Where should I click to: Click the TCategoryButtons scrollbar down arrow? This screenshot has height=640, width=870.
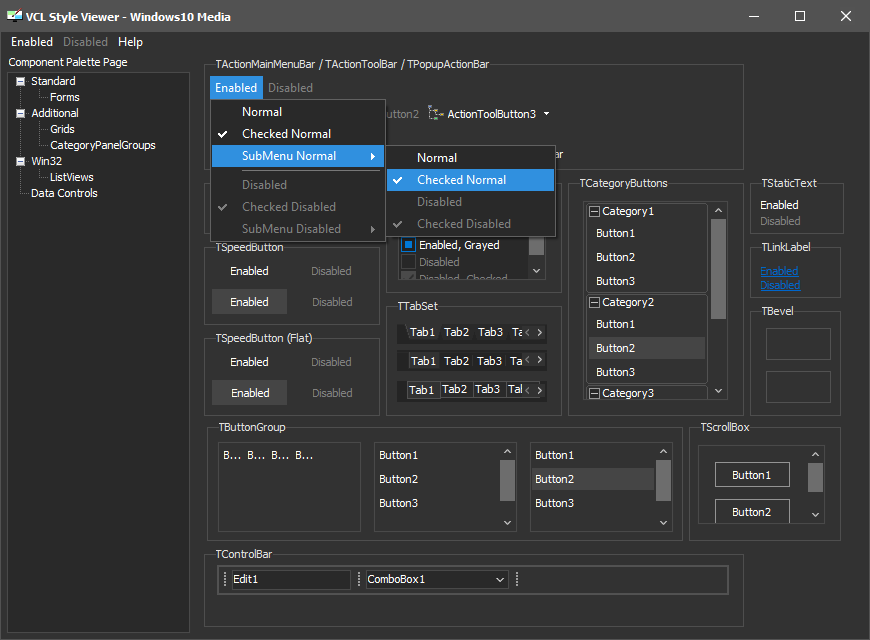[x=719, y=391]
